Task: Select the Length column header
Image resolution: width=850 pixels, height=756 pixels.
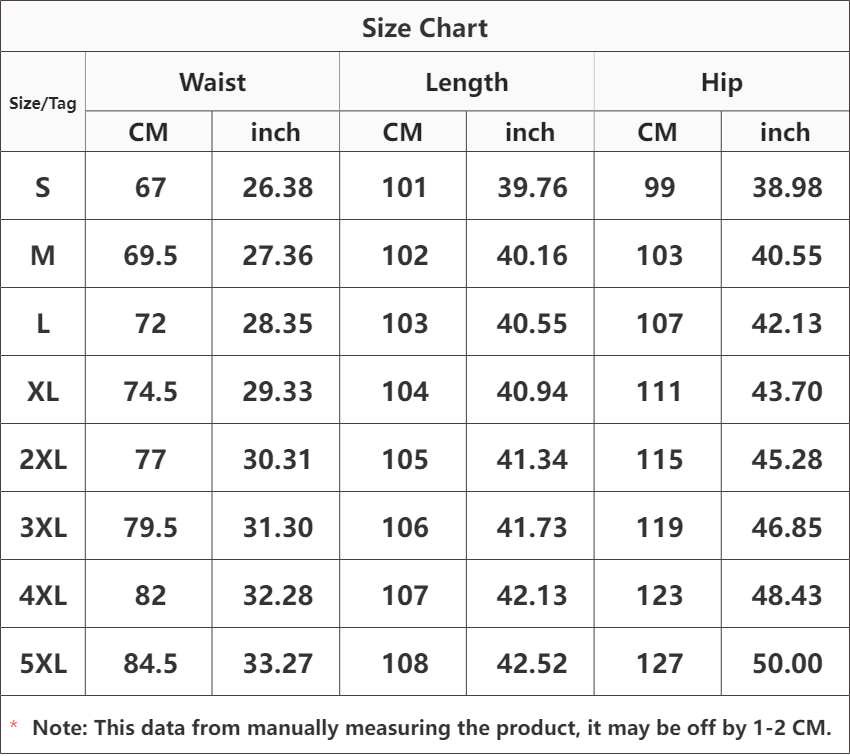Action: 467,82
